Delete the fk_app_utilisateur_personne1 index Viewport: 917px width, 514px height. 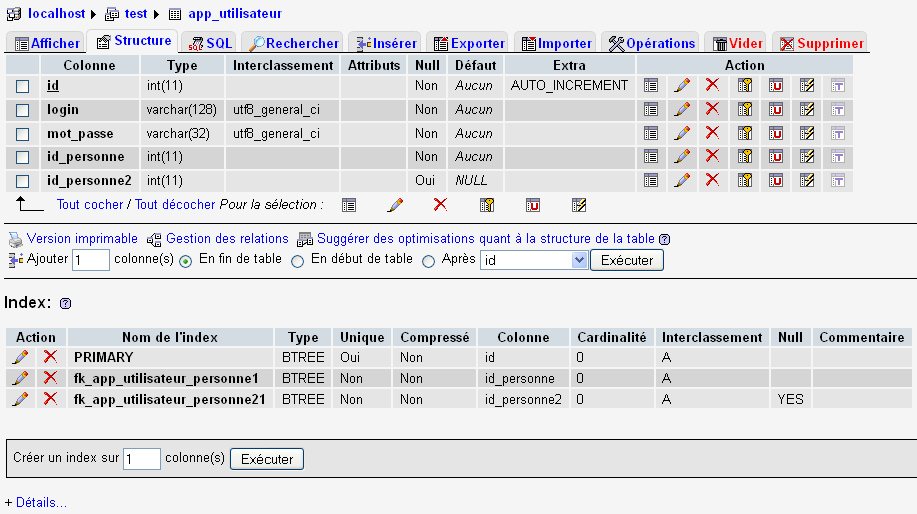click(x=50, y=378)
